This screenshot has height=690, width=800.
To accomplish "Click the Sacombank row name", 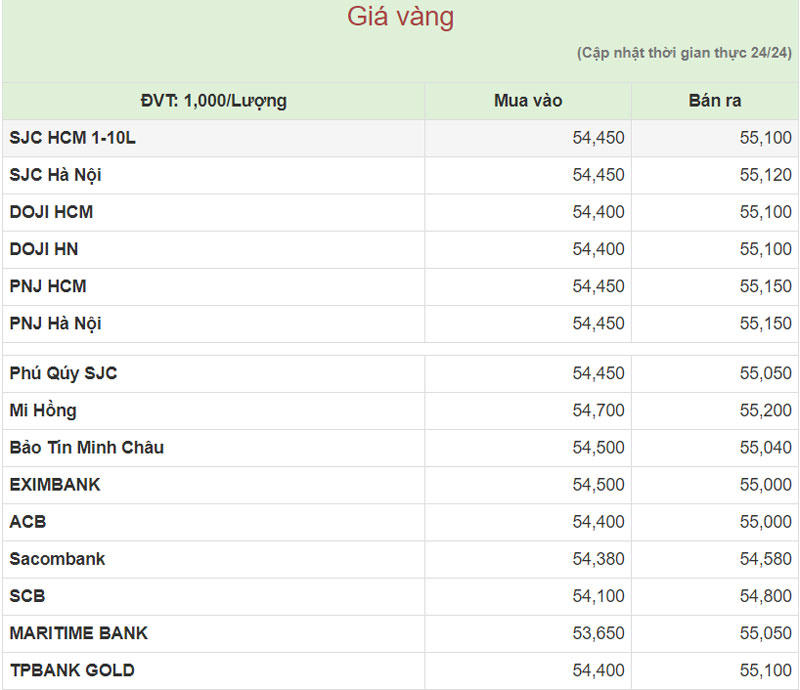I will click(57, 558).
